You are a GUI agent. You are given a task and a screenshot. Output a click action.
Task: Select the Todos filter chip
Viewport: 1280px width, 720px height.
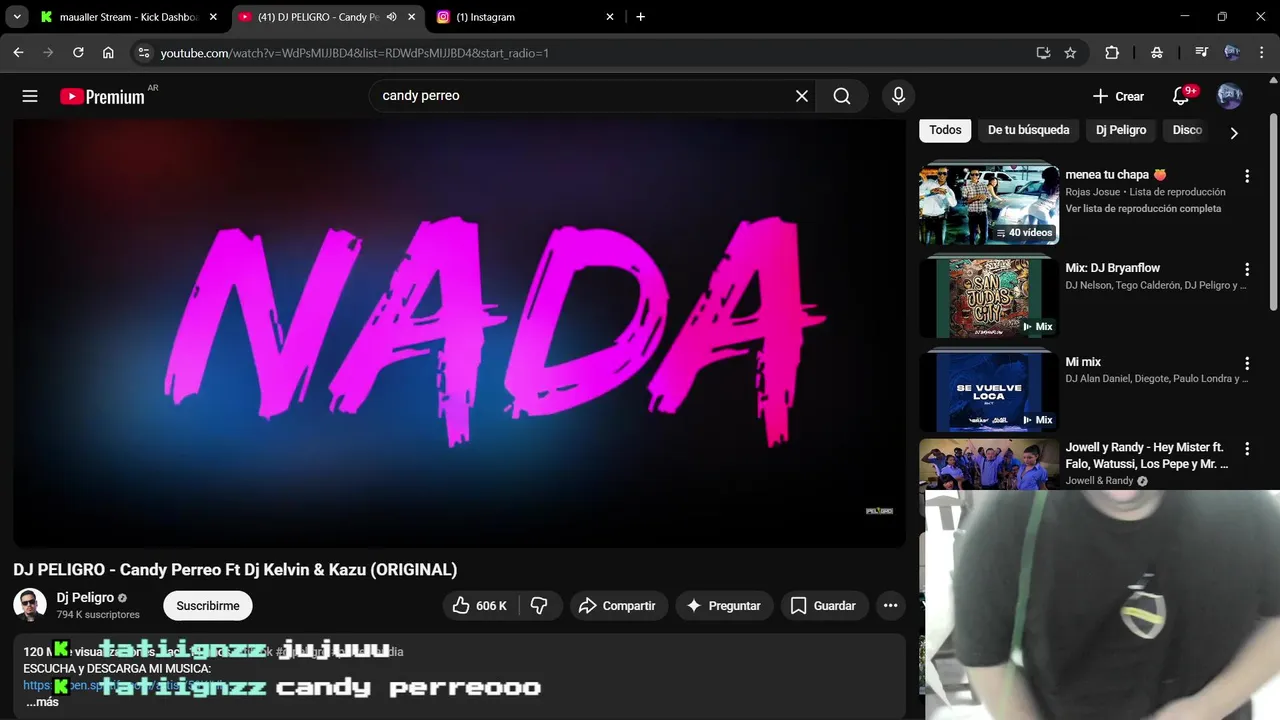[x=945, y=130]
